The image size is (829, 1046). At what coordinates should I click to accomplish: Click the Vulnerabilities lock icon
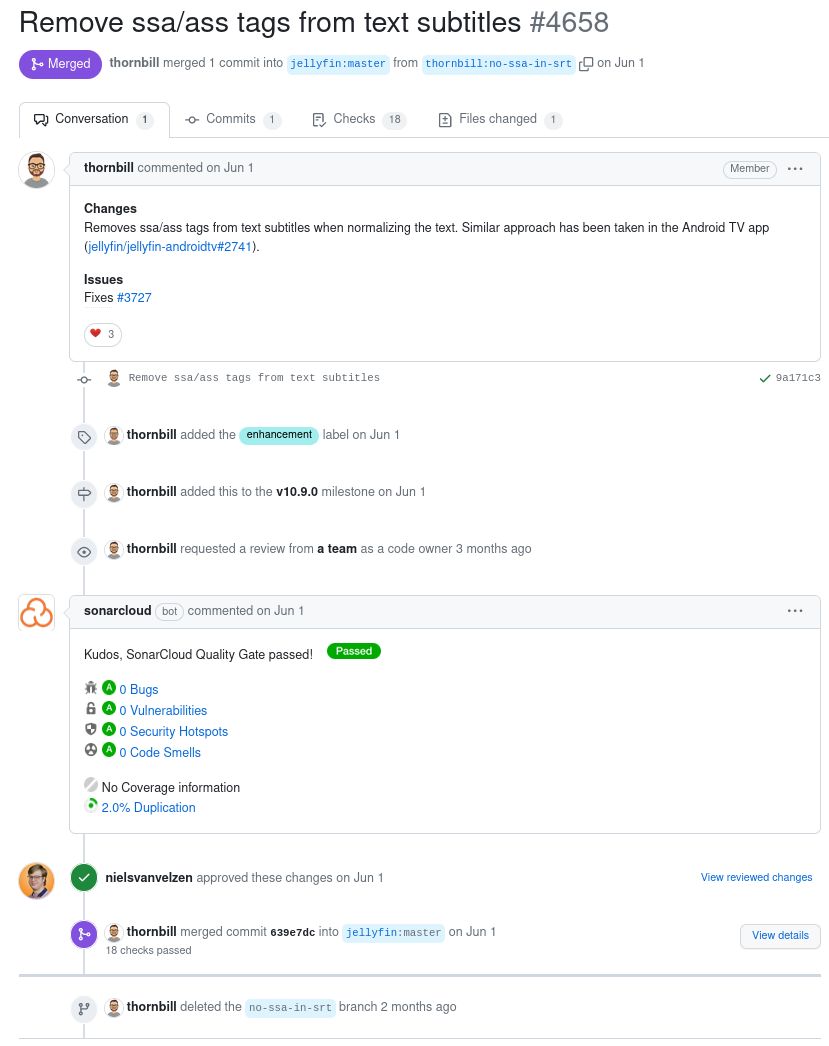91,709
